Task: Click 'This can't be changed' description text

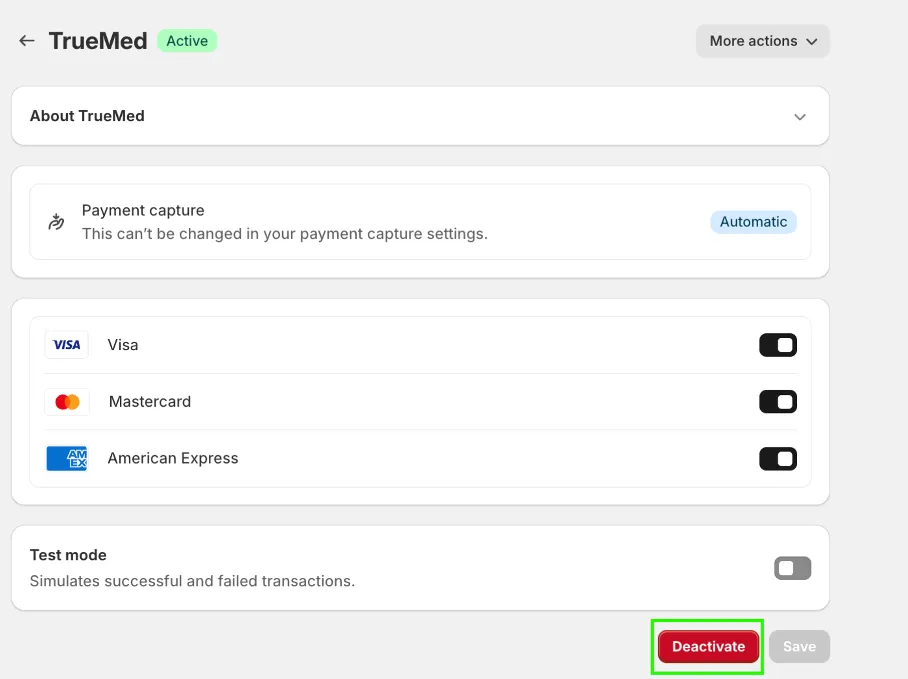Action: click(284, 234)
